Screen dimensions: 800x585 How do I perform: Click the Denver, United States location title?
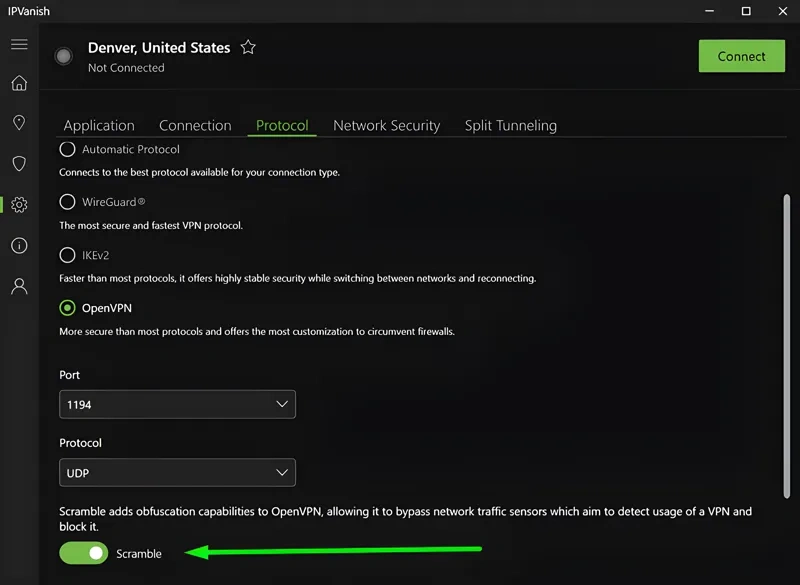point(159,47)
